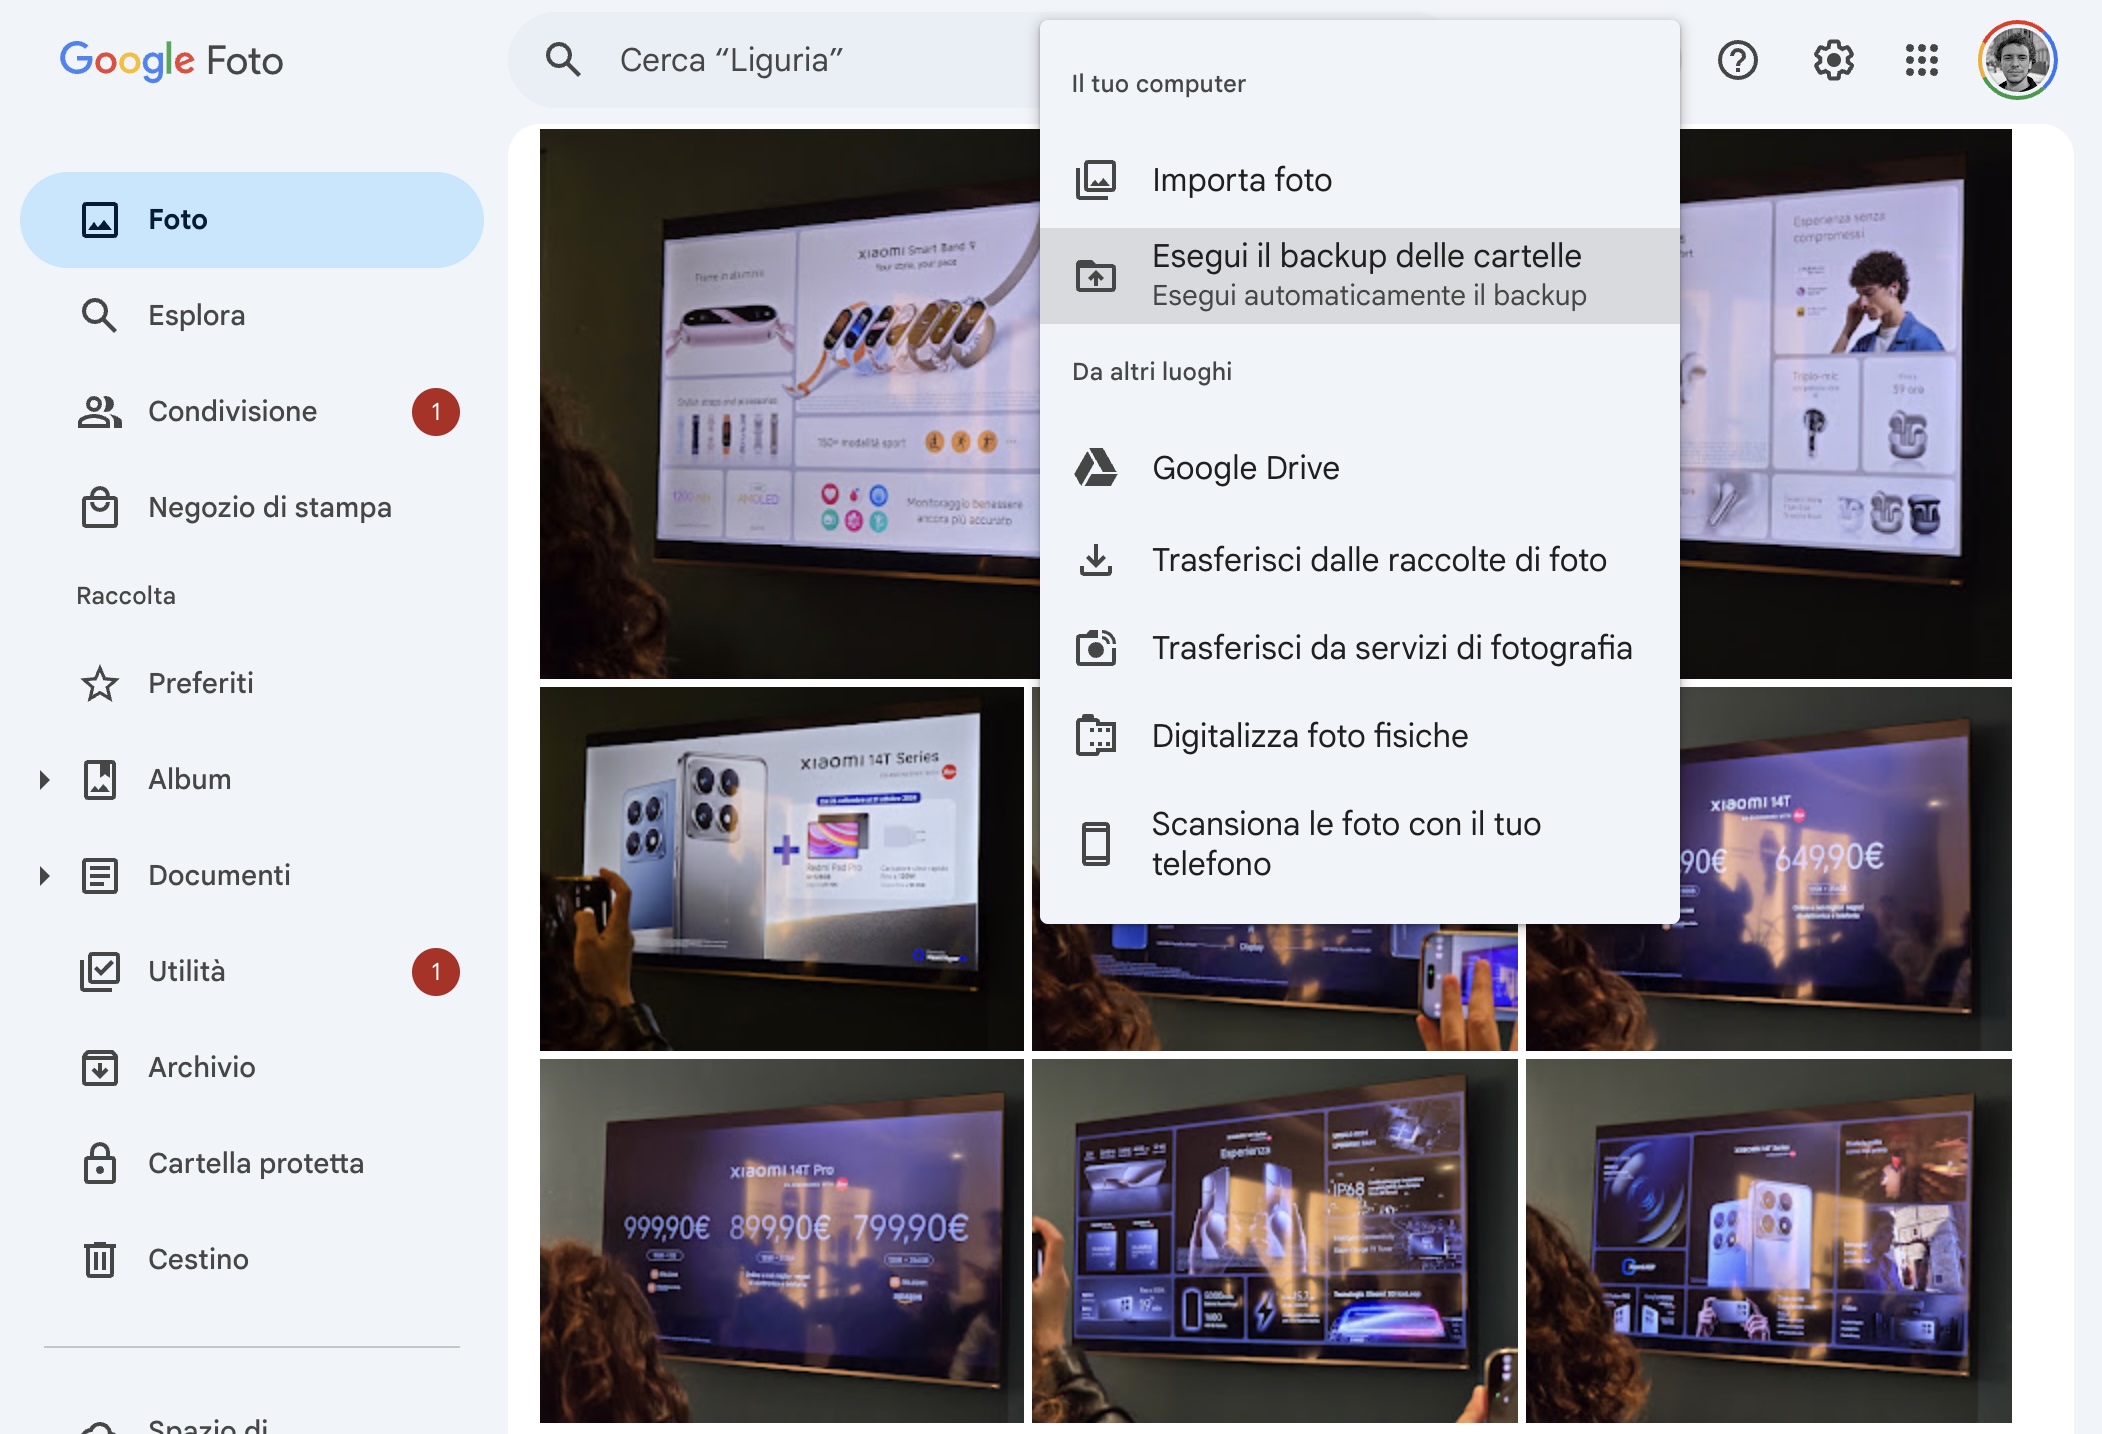The height and width of the screenshot is (1434, 2102).
Task: Click the Negozio di stampa bag icon
Action: point(100,508)
